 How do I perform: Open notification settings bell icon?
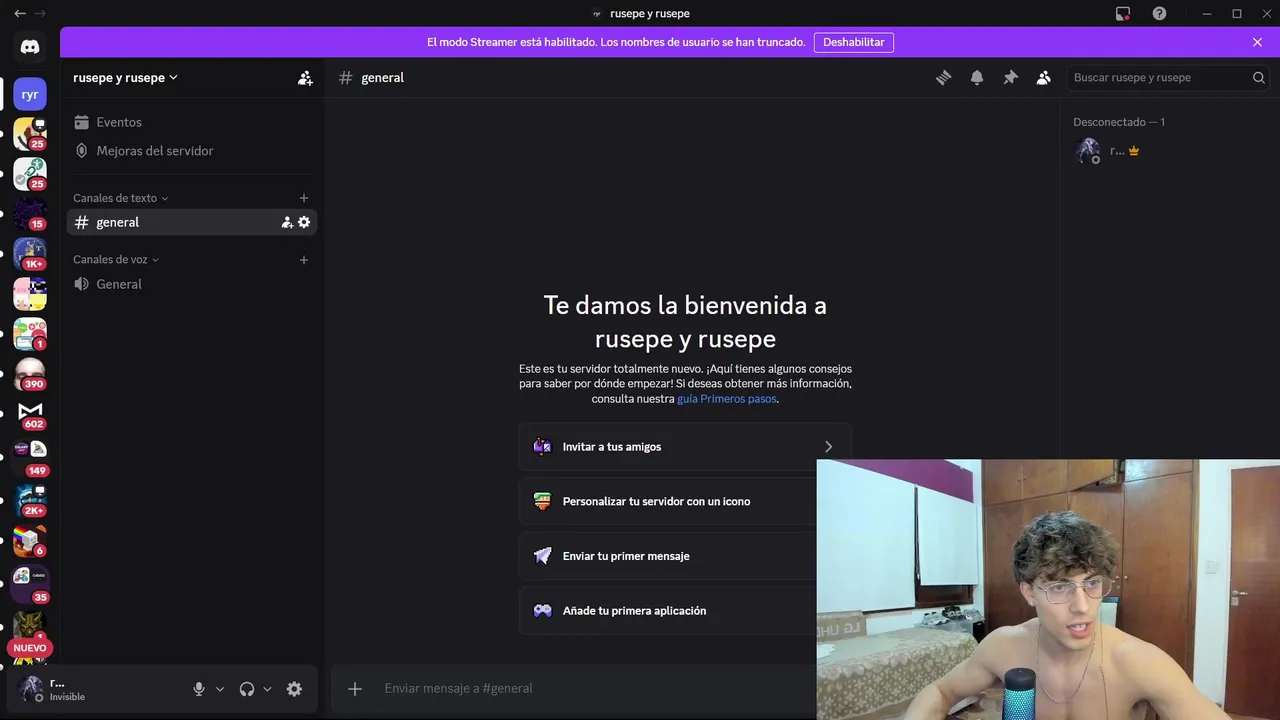pyautogui.click(x=977, y=78)
